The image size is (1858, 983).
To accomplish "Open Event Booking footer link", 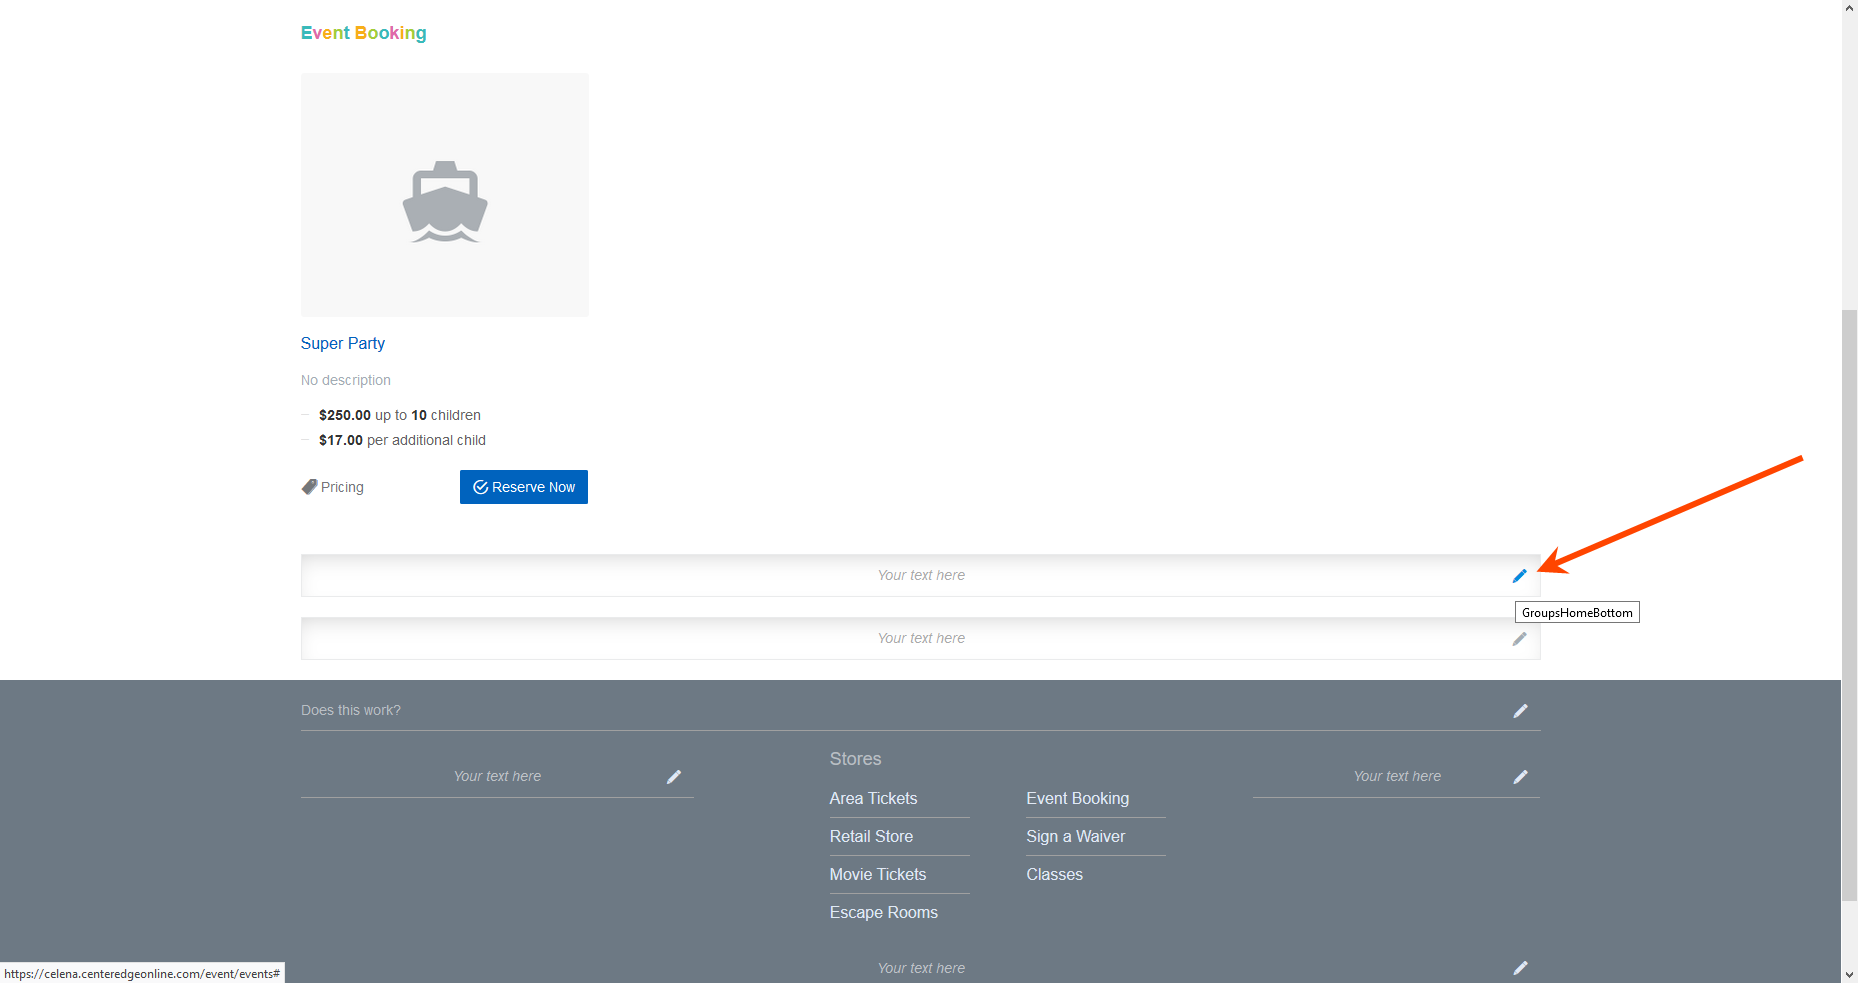I will tap(1078, 798).
